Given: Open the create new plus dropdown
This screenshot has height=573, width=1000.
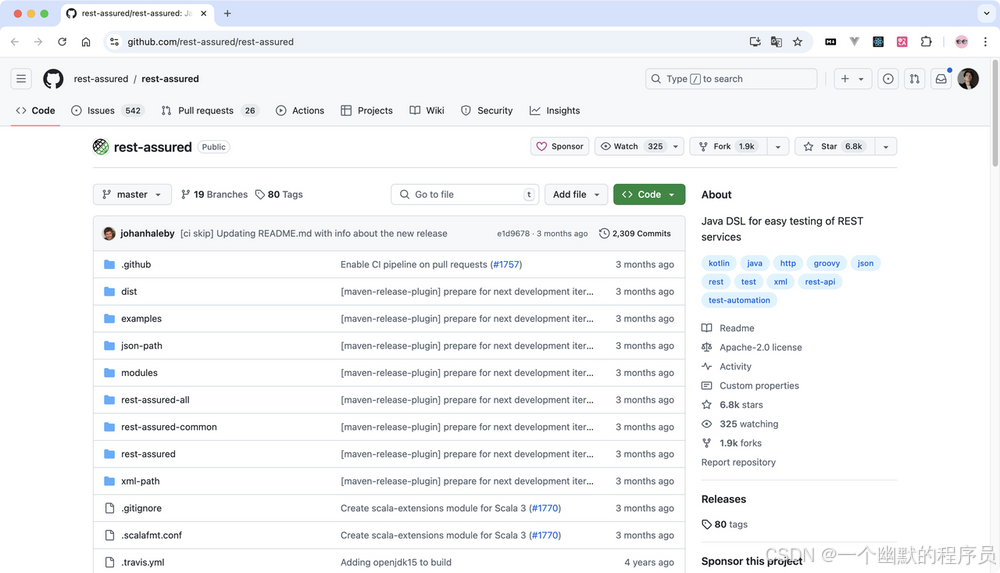Looking at the screenshot, I should click(853, 78).
